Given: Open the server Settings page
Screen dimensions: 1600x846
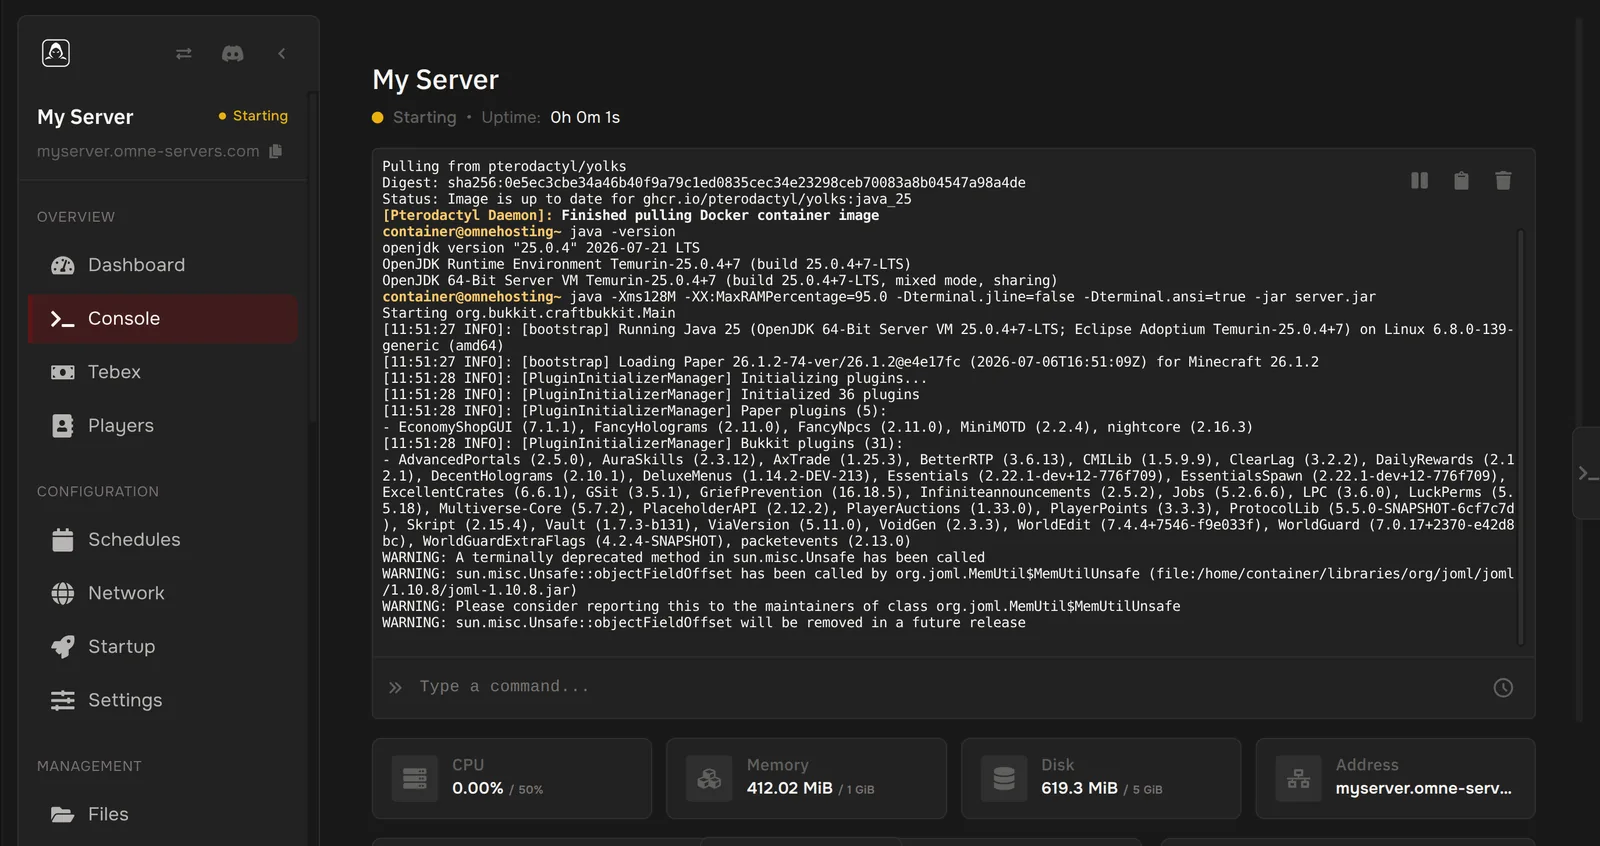Looking at the screenshot, I should 163,701.
